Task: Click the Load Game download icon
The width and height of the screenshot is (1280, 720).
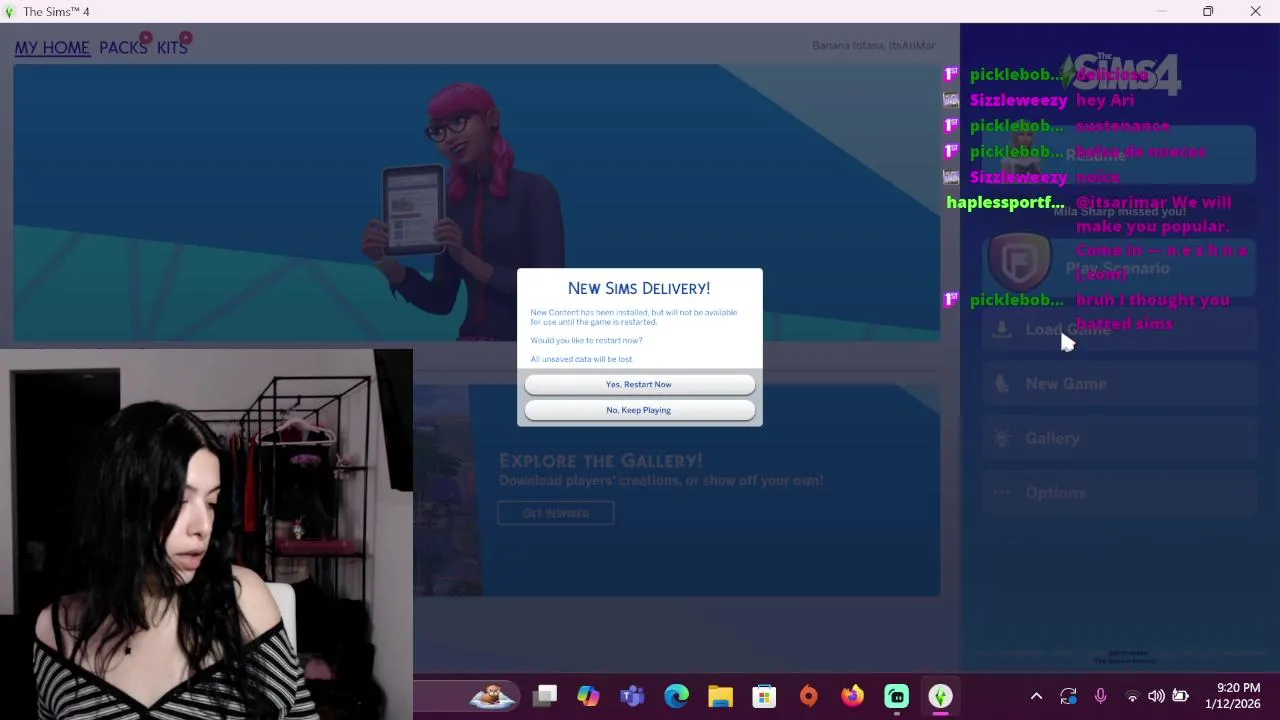Action: coord(1002,329)
